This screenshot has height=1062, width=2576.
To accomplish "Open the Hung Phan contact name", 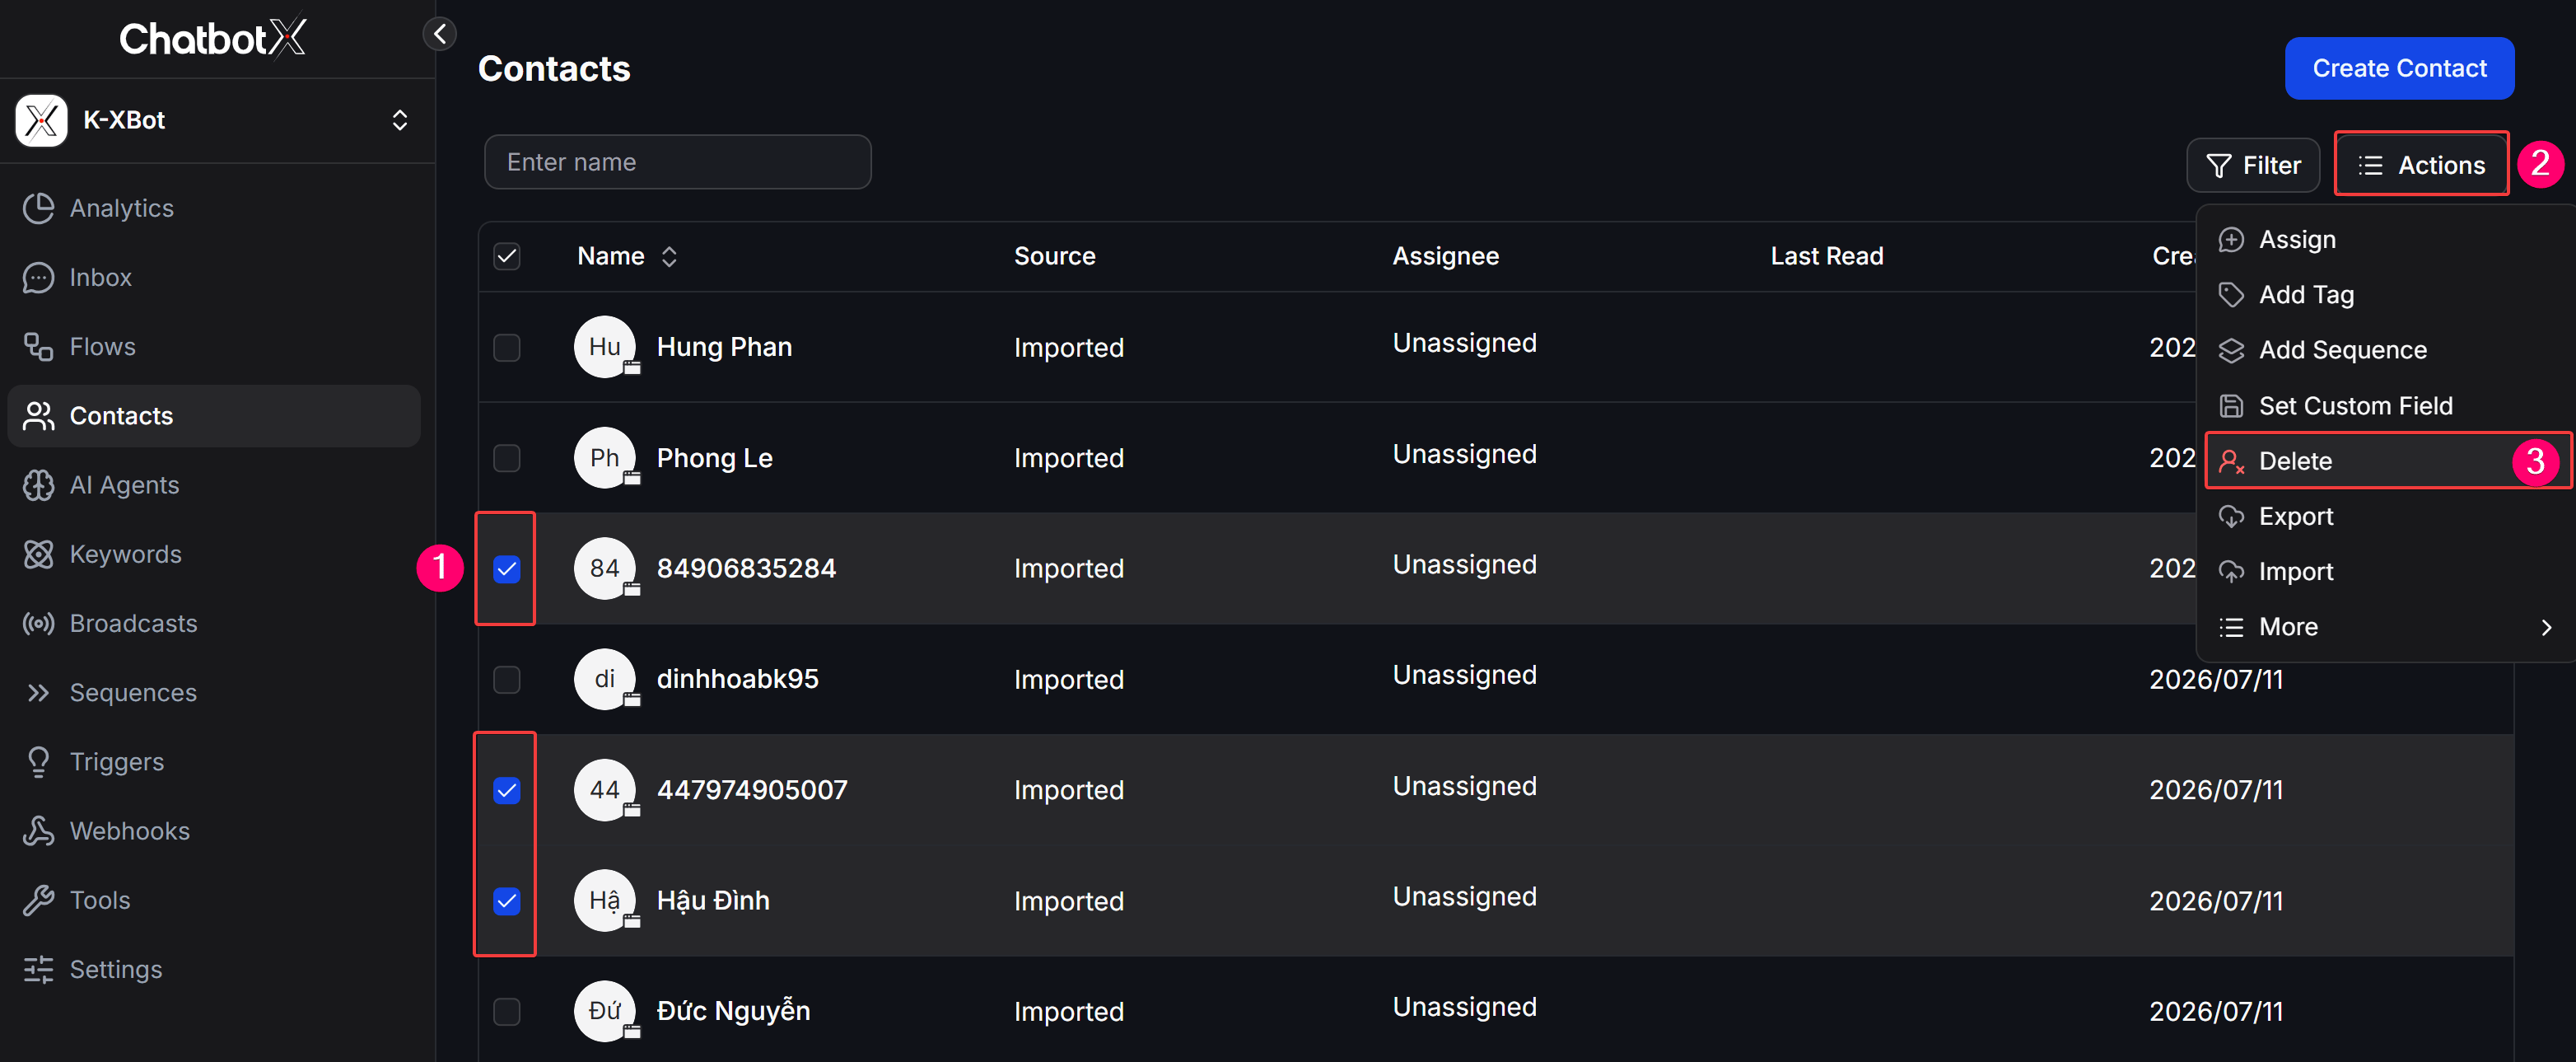I will pyautogui.click(x=724, y=346).
